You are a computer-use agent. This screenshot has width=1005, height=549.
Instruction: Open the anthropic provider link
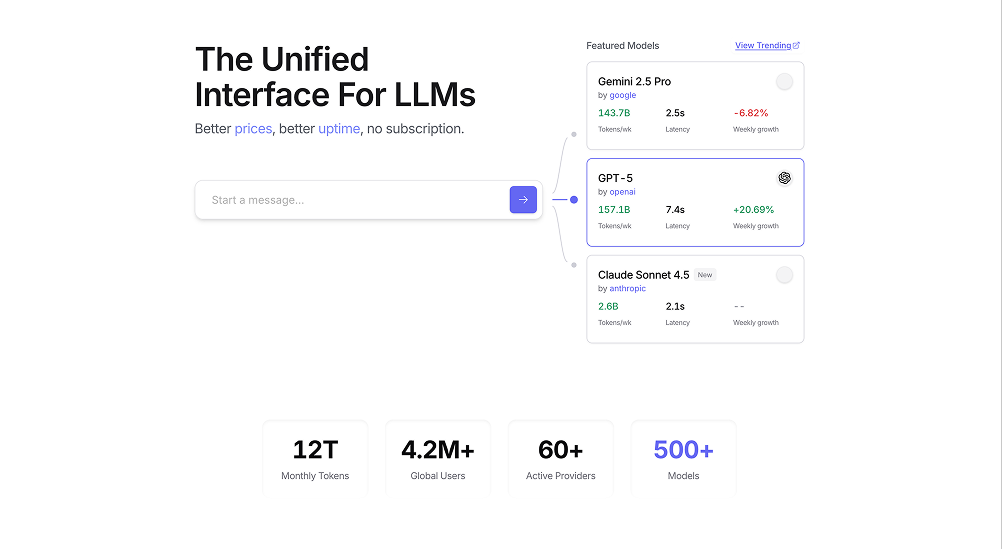628,289
